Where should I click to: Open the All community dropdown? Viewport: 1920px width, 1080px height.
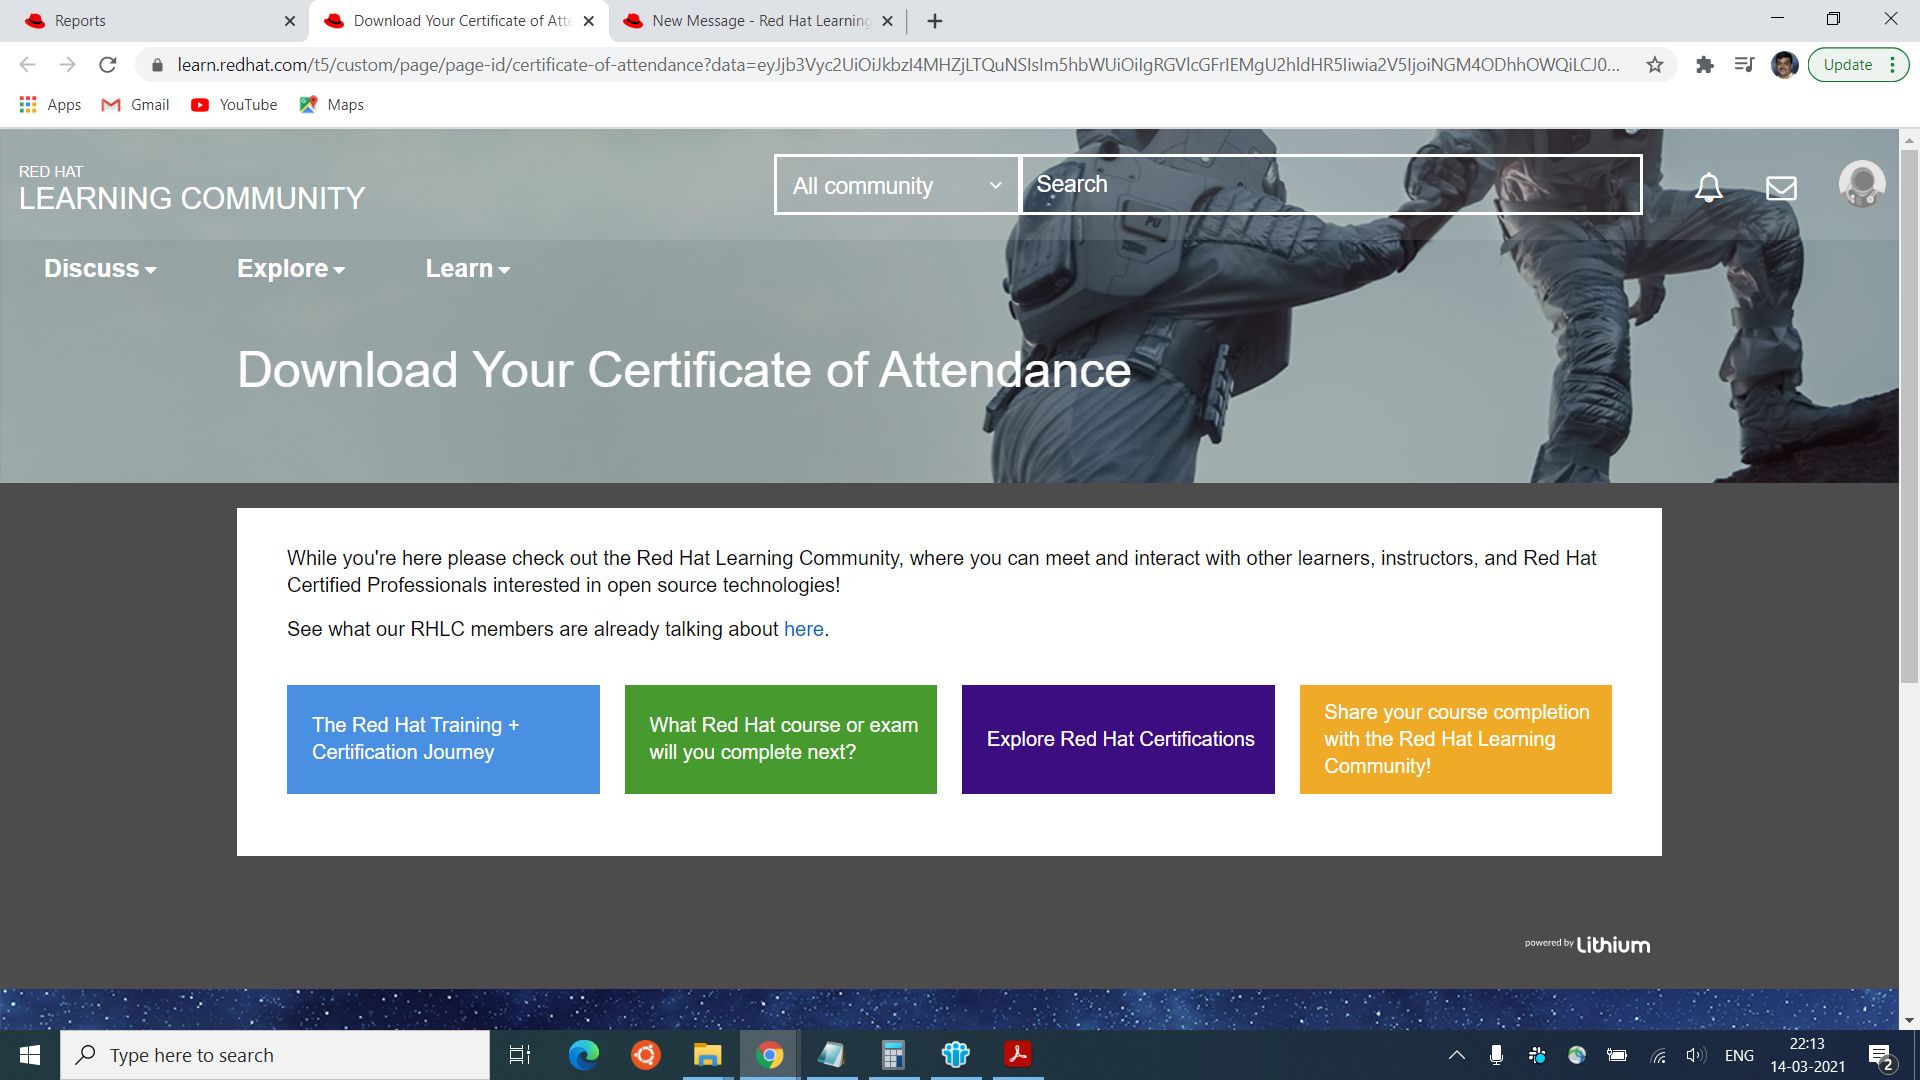pos(895,184)
